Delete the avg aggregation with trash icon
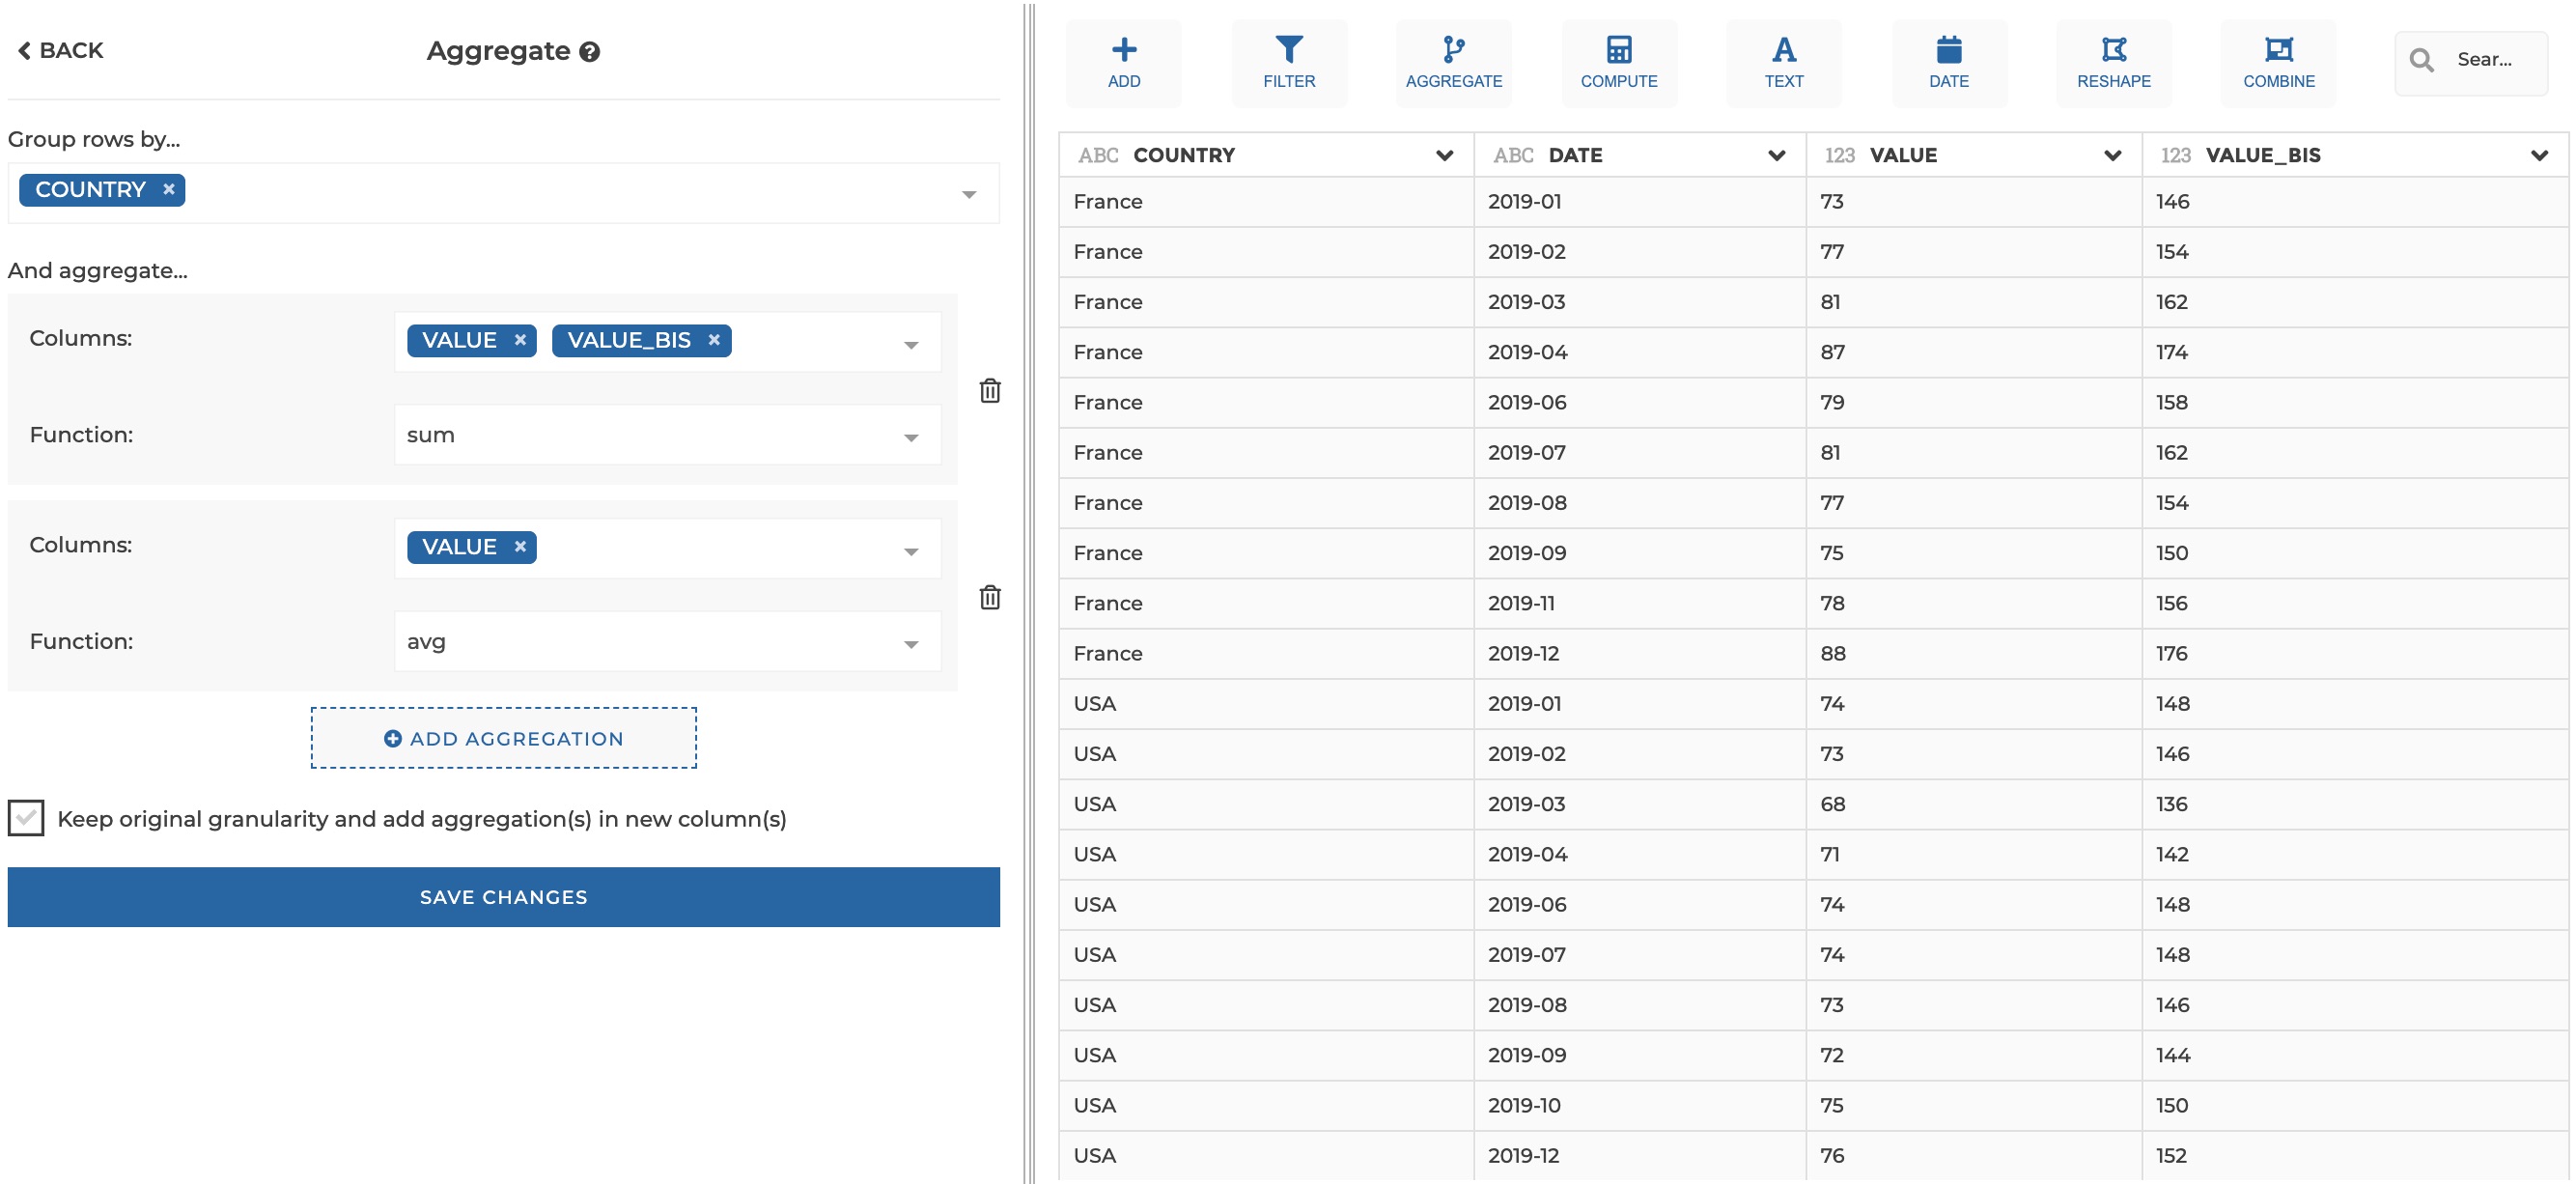Image resolution: width=2576 pixels, height=1184 pixels. click(x=989, y=598)
